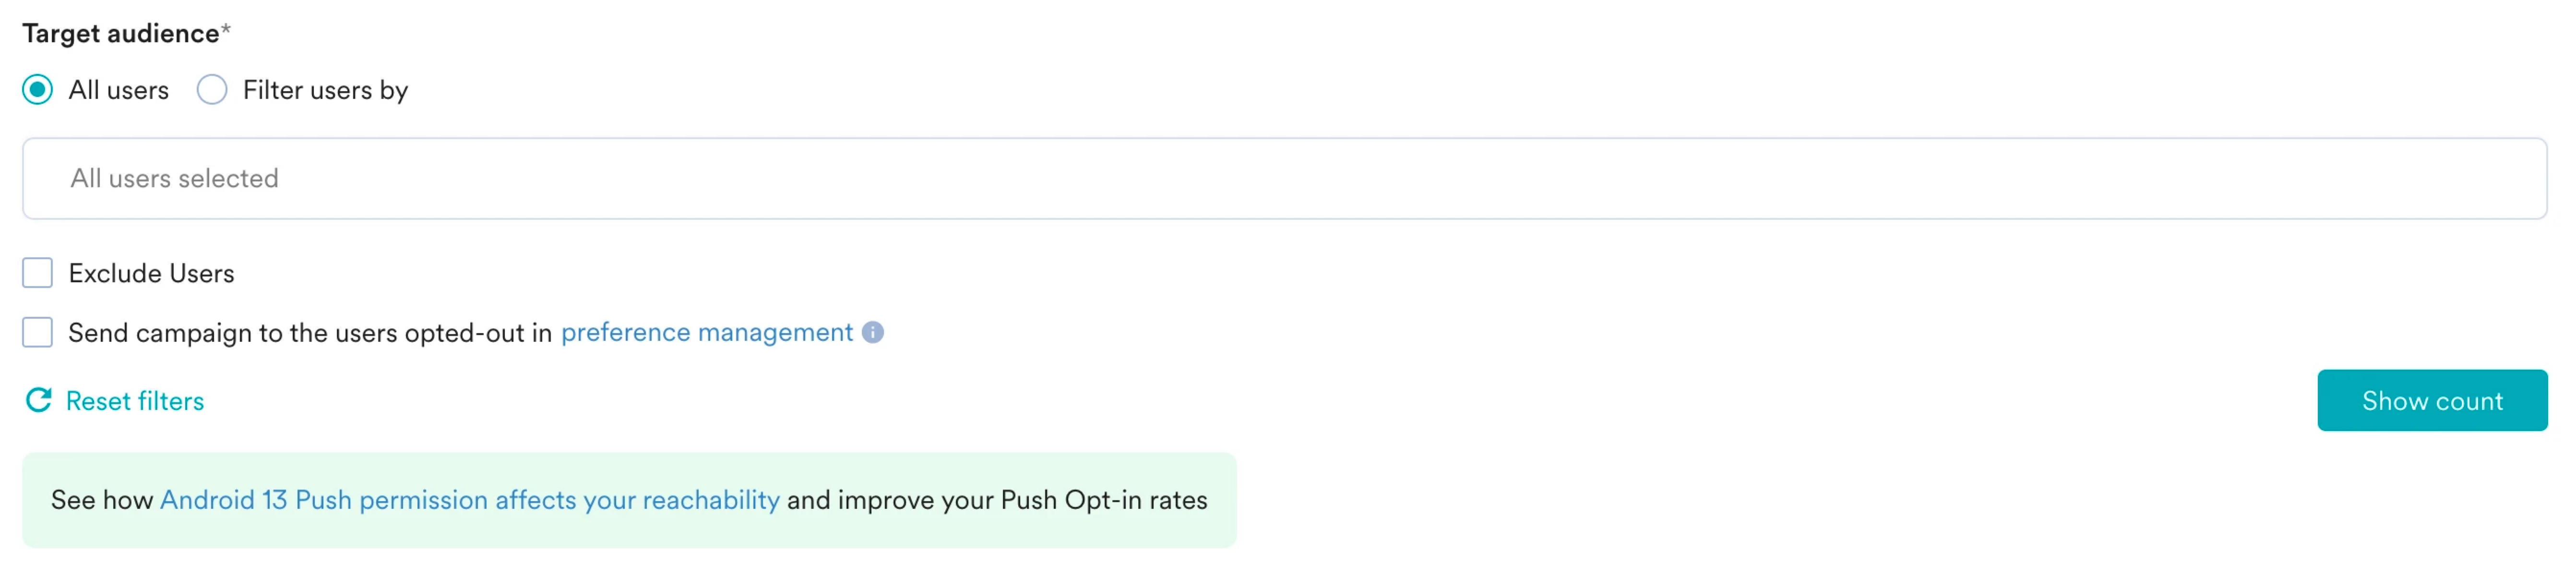The width and height of the screenshot is (2576, 577).
Task: Select the All users radio button
Action: click(38, 90)
